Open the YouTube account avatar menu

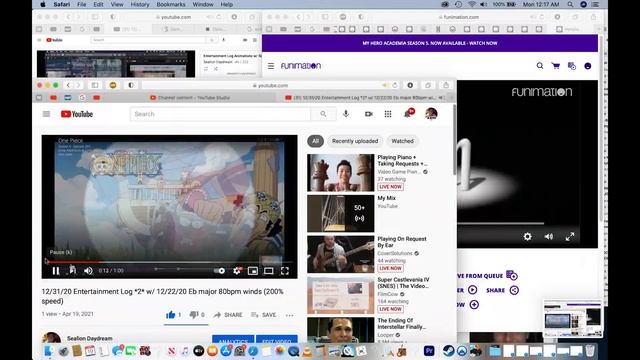point(431,114)
